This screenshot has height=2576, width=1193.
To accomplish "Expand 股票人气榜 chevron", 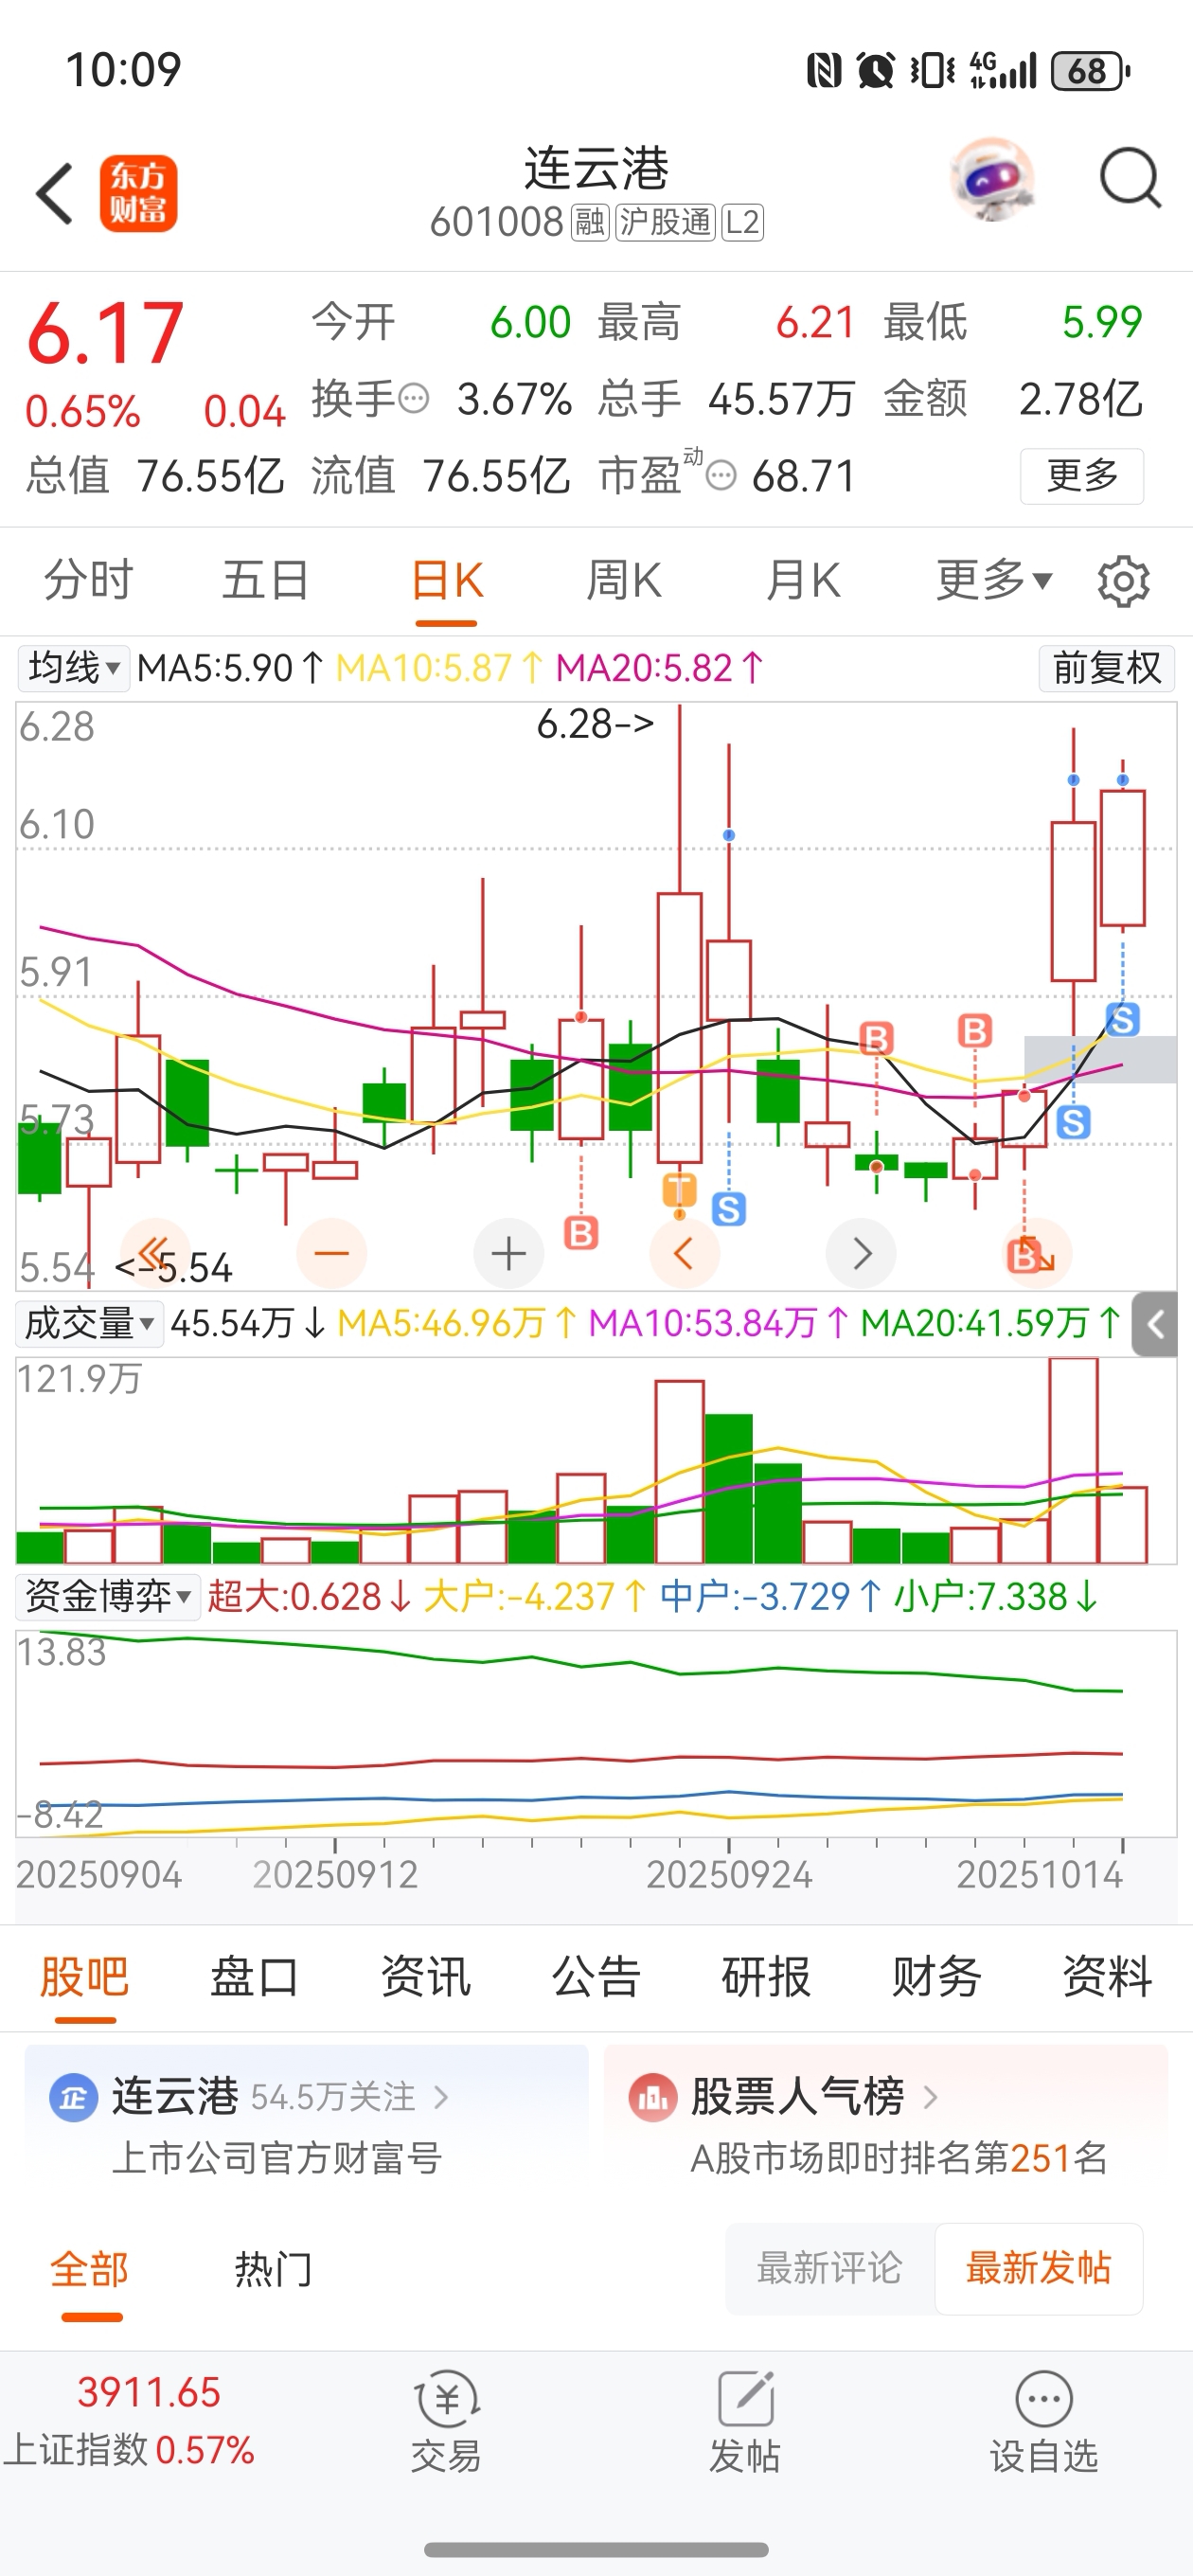I will click(x=930, y=2097).
